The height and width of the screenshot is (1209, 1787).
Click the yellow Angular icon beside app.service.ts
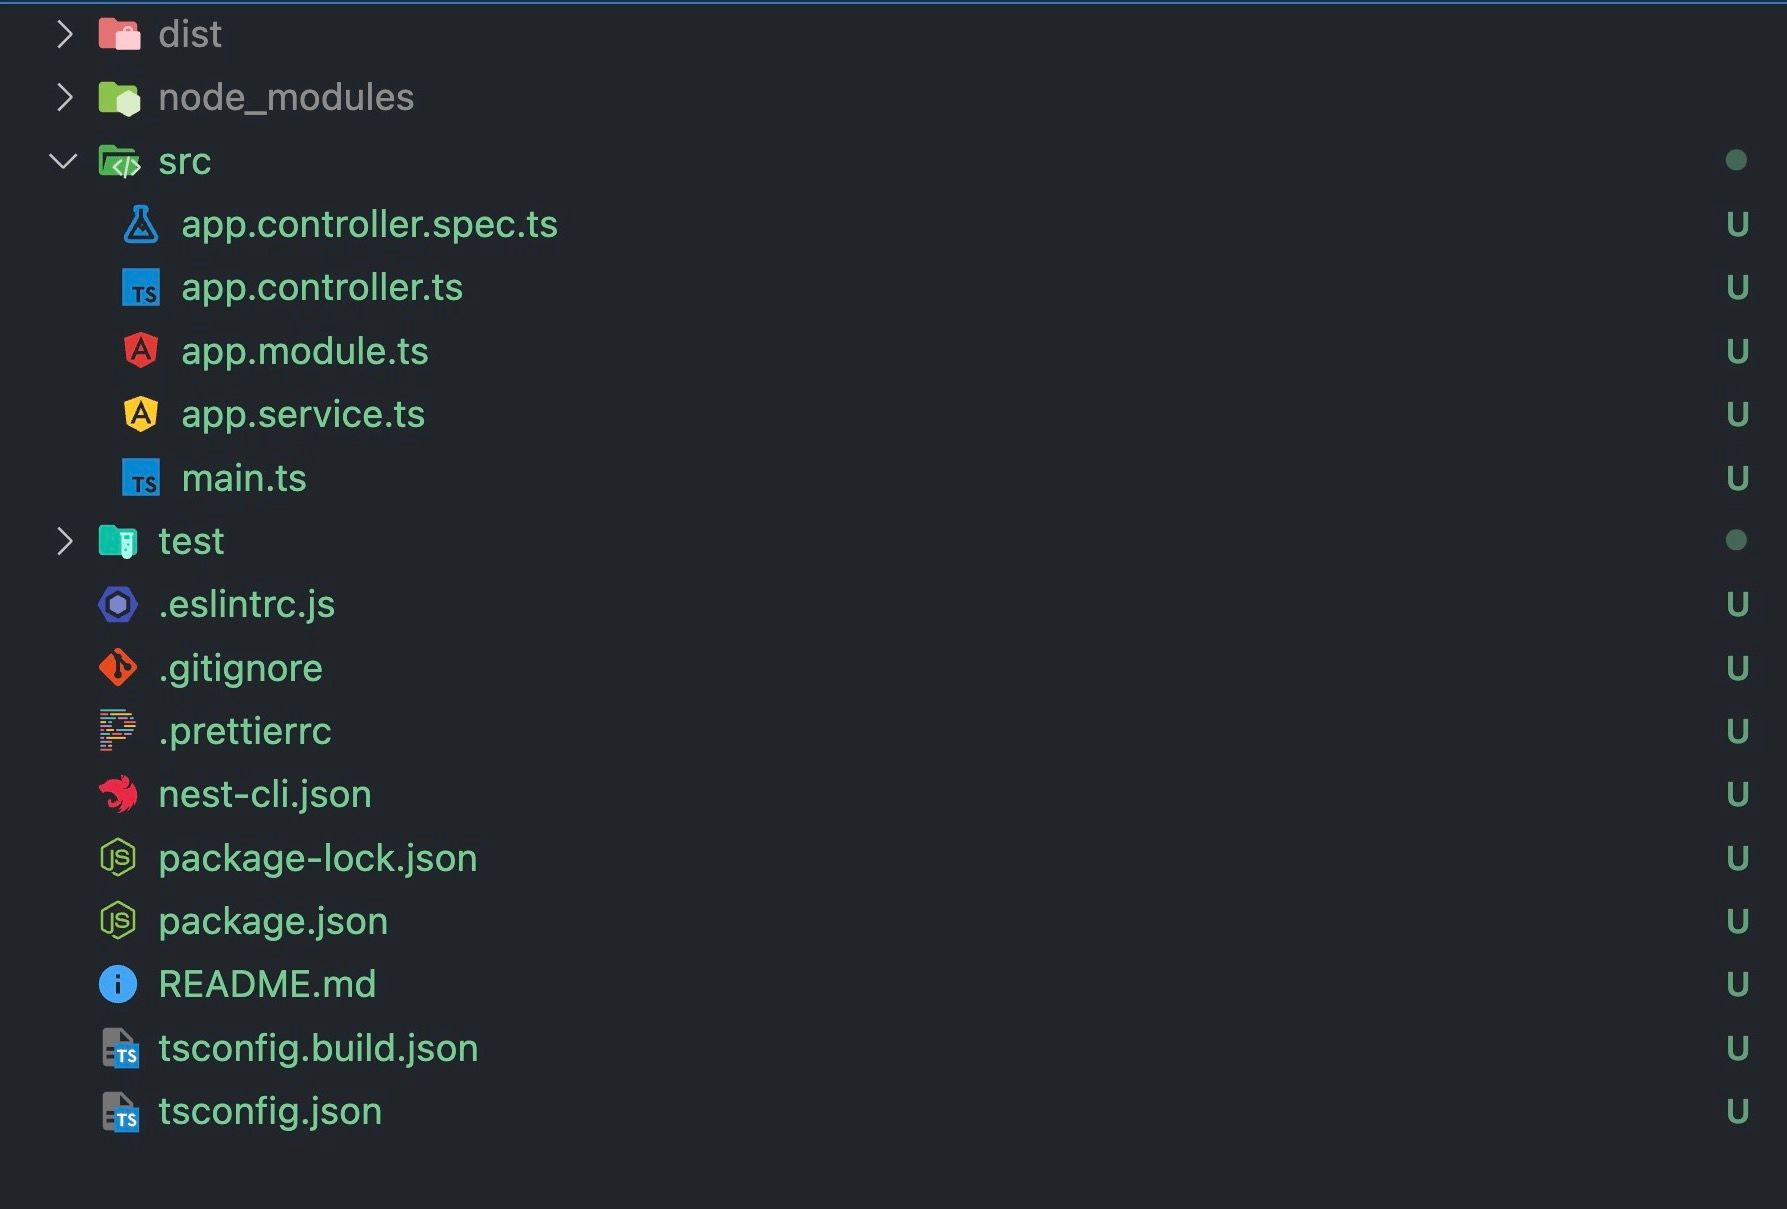(140, 415)
